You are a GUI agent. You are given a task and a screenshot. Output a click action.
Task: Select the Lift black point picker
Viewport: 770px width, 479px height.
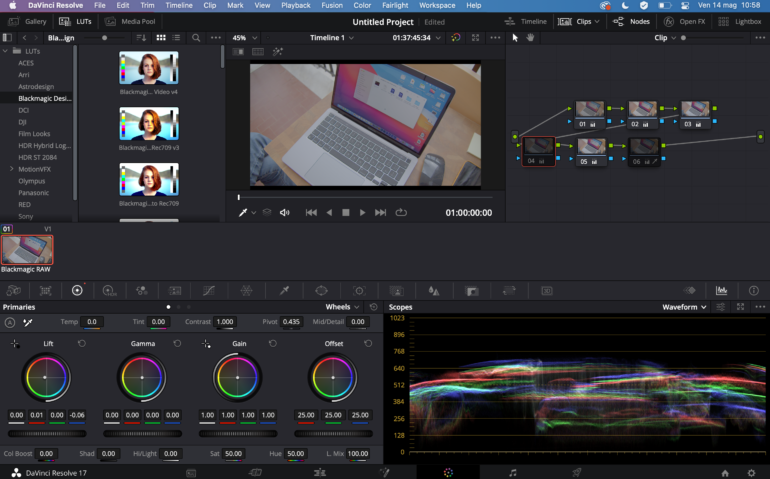(x=15, y=343)
